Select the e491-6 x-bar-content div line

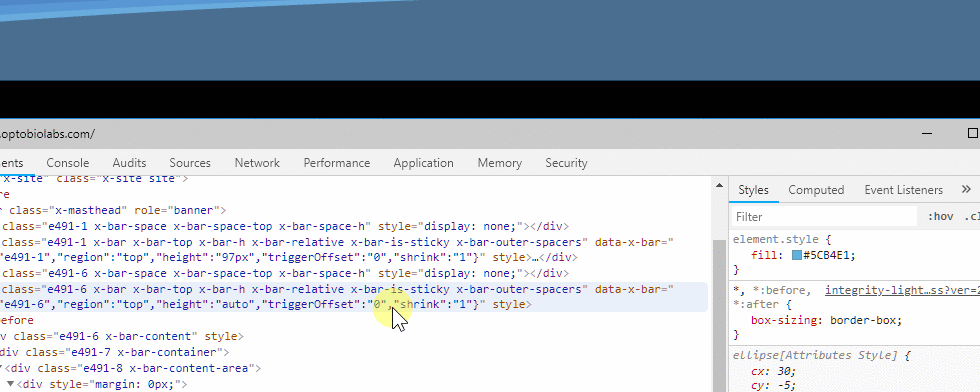[122, 336]
